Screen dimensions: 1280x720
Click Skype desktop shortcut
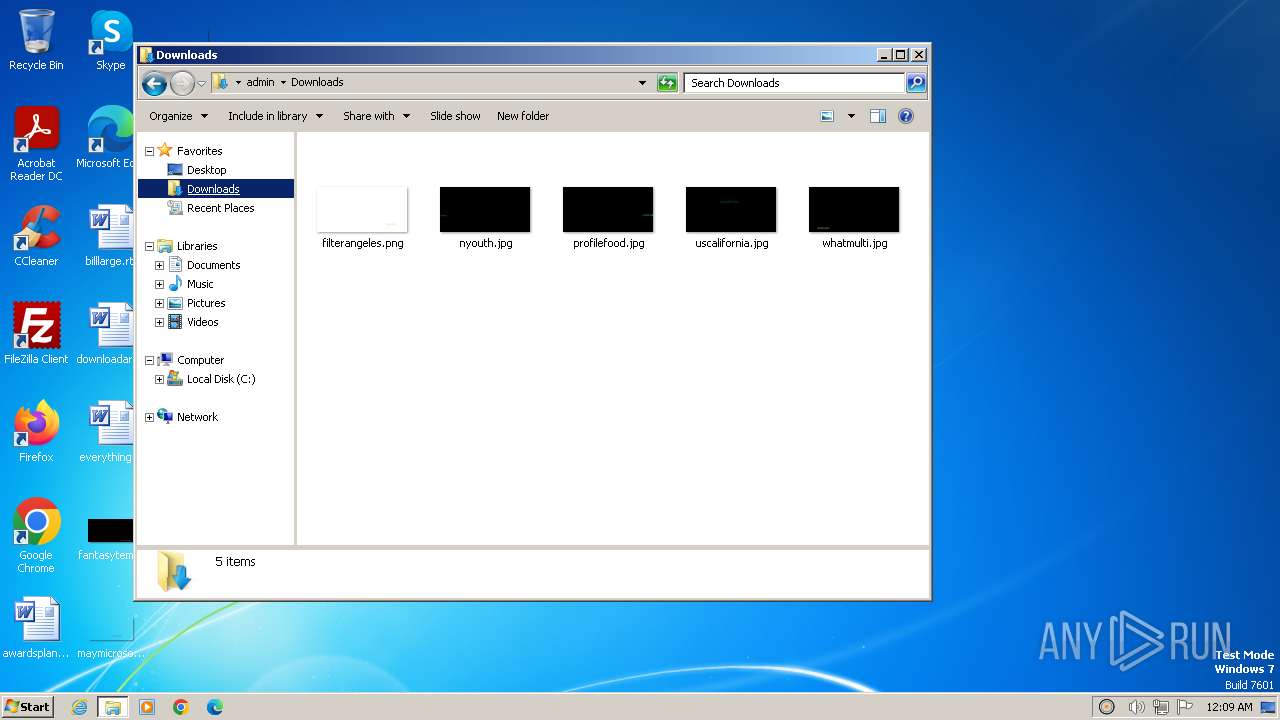click(111, 40)
